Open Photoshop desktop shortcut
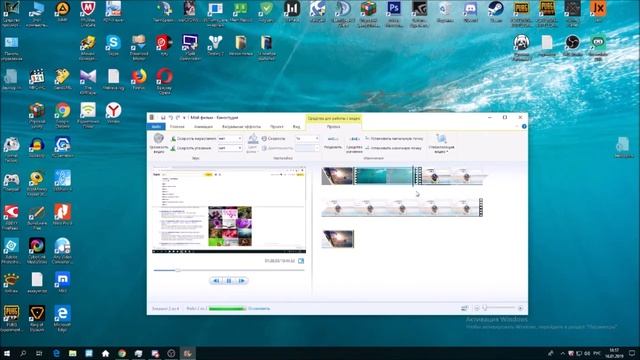 394,13
